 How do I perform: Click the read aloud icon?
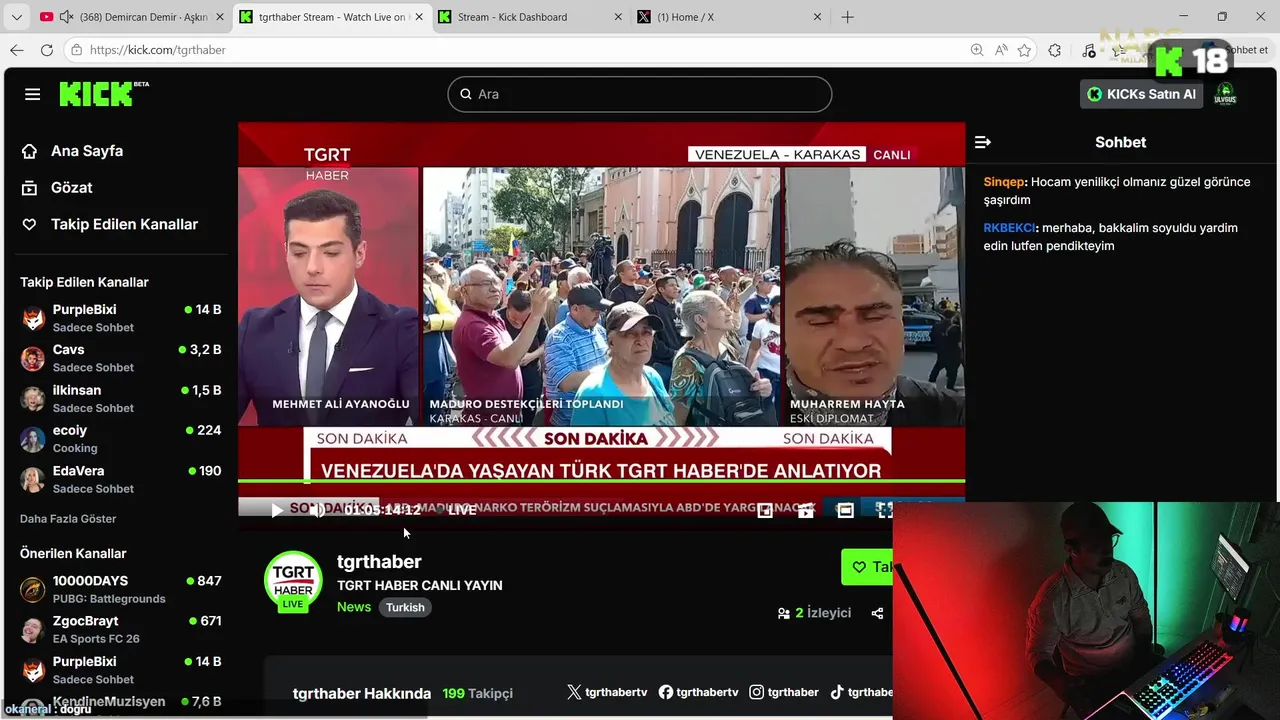click(x=1001, y=50)
